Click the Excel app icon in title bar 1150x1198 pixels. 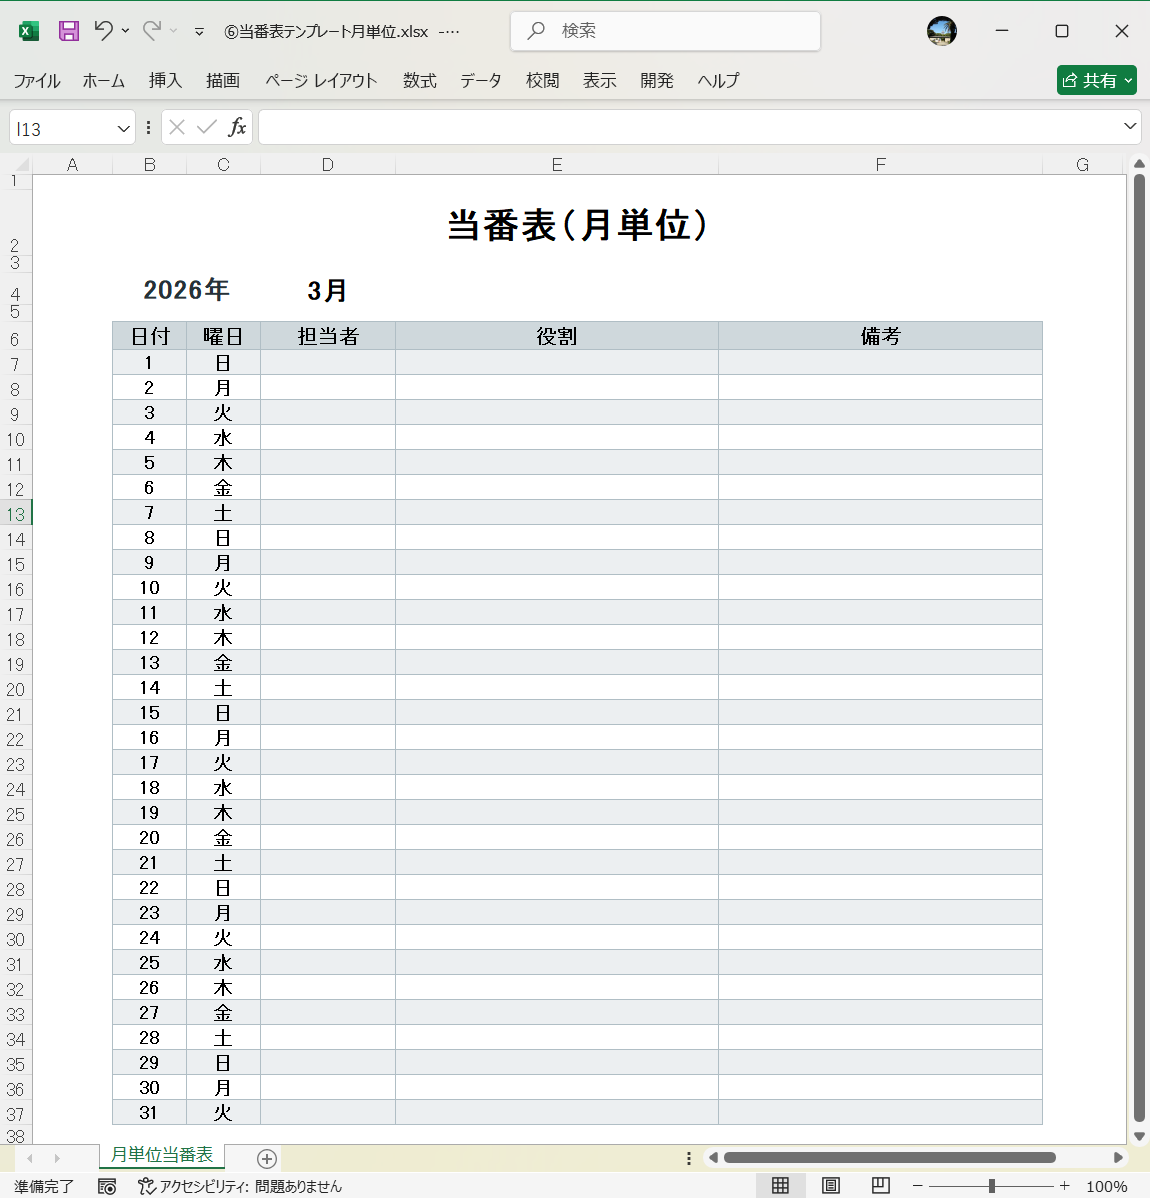coord(28,31)
